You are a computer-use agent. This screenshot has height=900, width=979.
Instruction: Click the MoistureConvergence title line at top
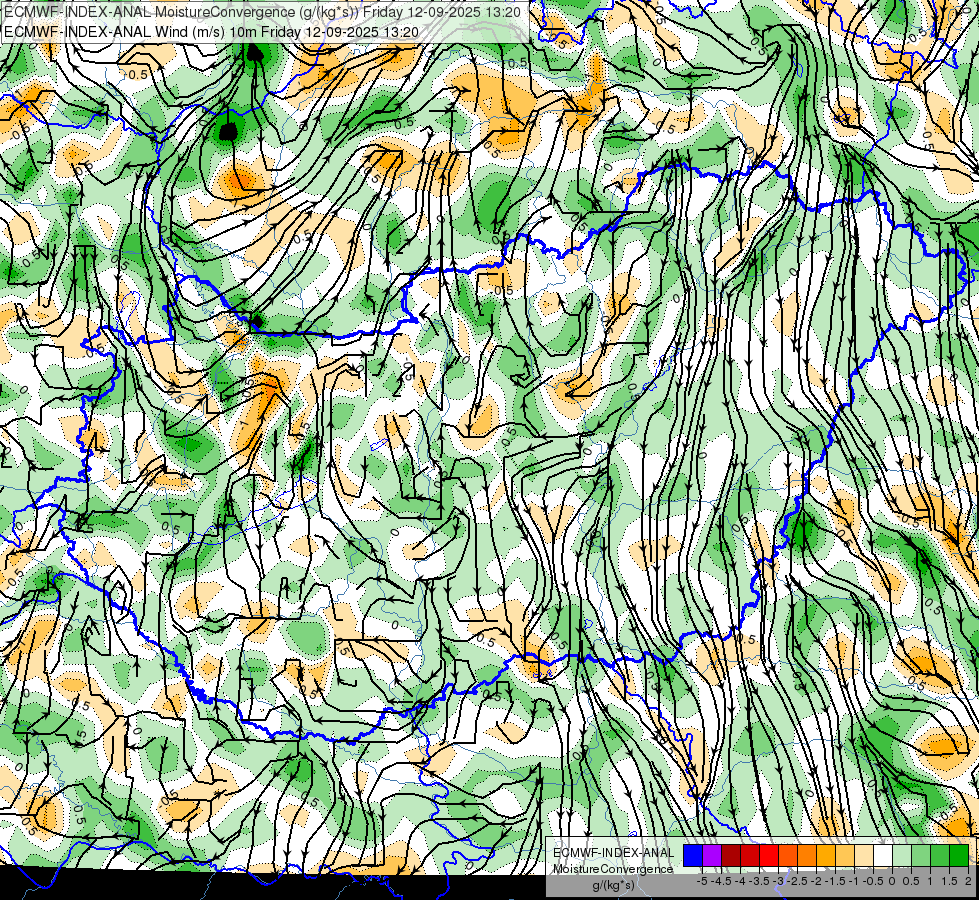pyautogui.click(x=262, y=12)
